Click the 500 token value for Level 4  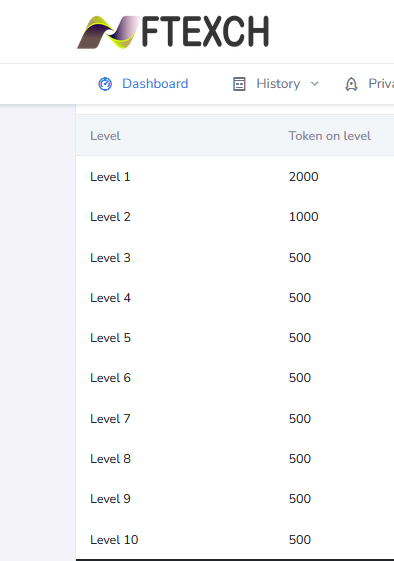click(300, 298)
